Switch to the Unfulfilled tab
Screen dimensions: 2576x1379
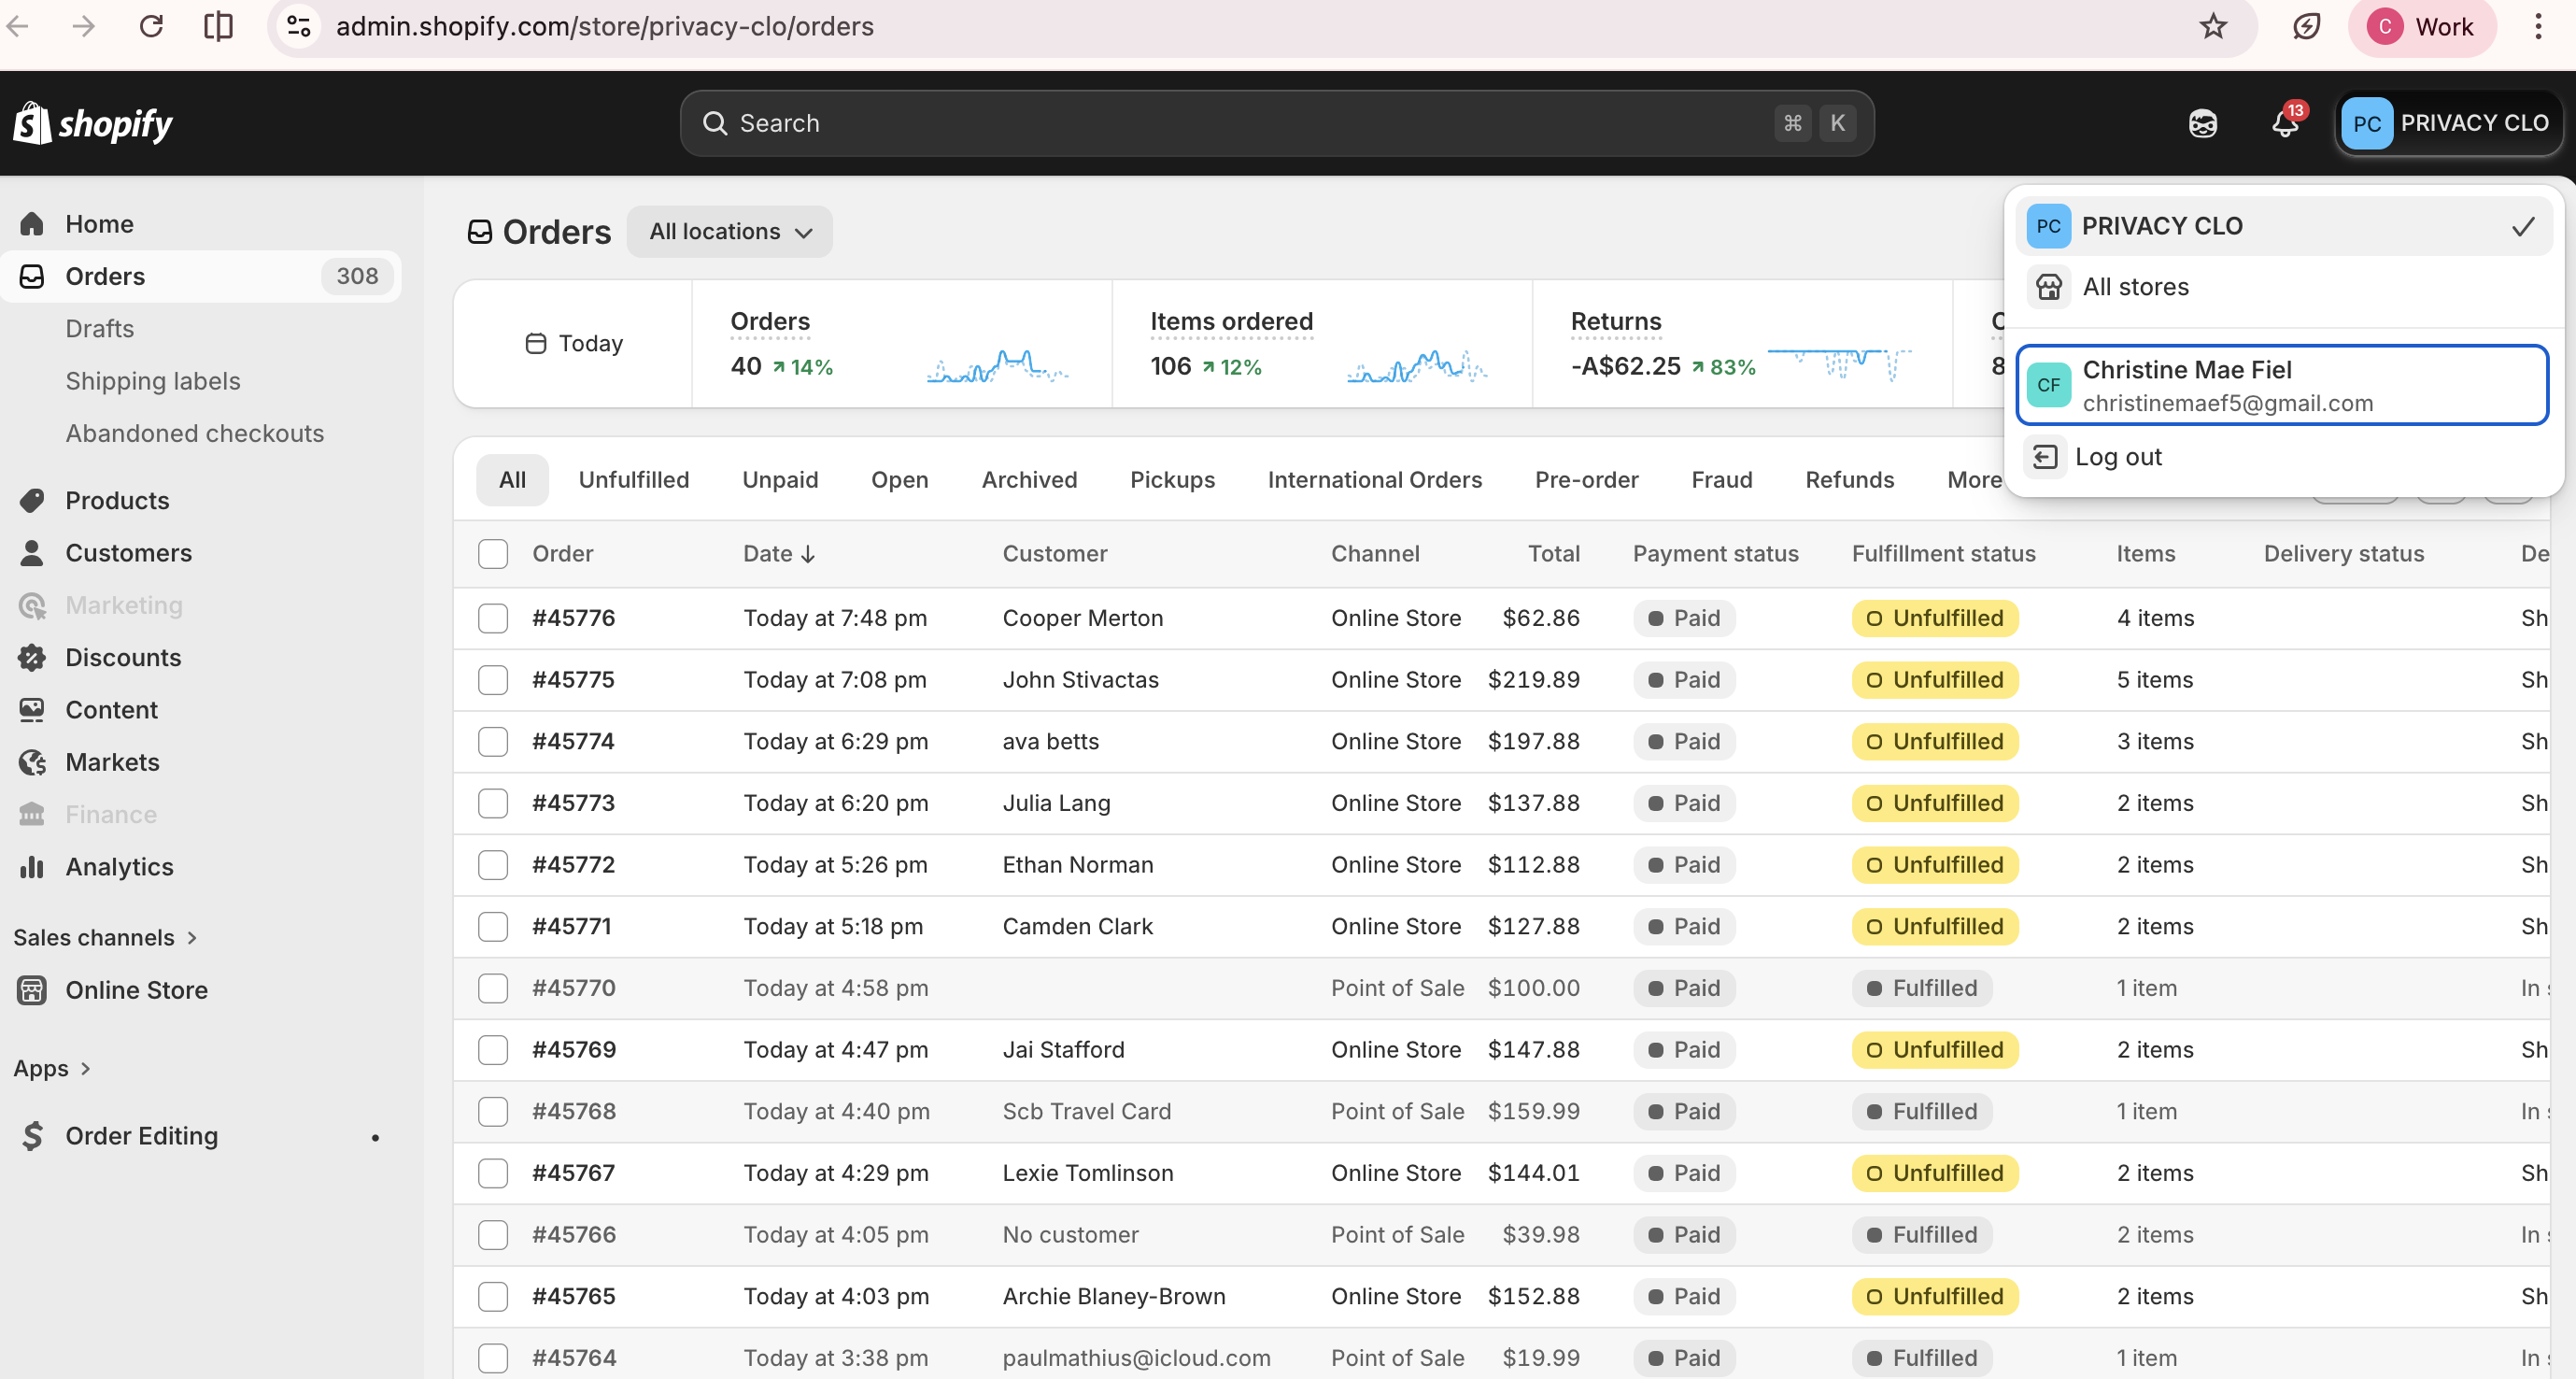tap(634, 480)
